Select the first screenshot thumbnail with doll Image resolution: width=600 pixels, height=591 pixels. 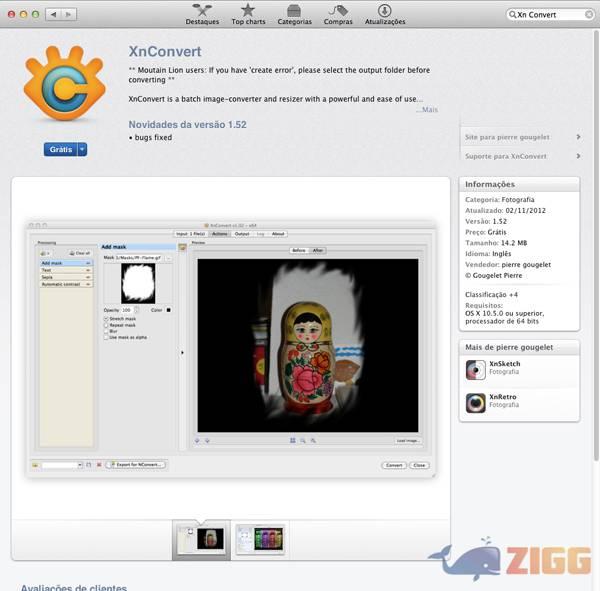point(201,539)
